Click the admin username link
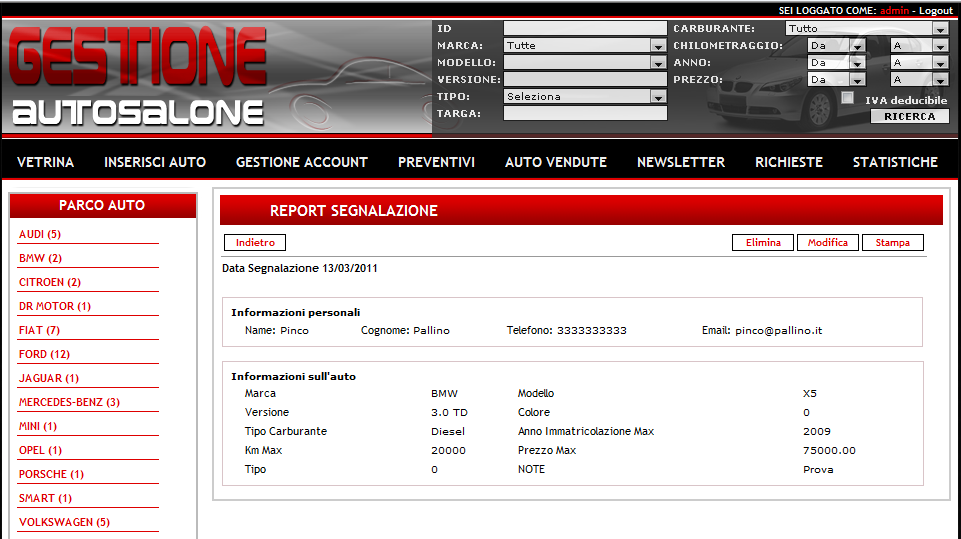The image size is (961, 539). [894, 10]
